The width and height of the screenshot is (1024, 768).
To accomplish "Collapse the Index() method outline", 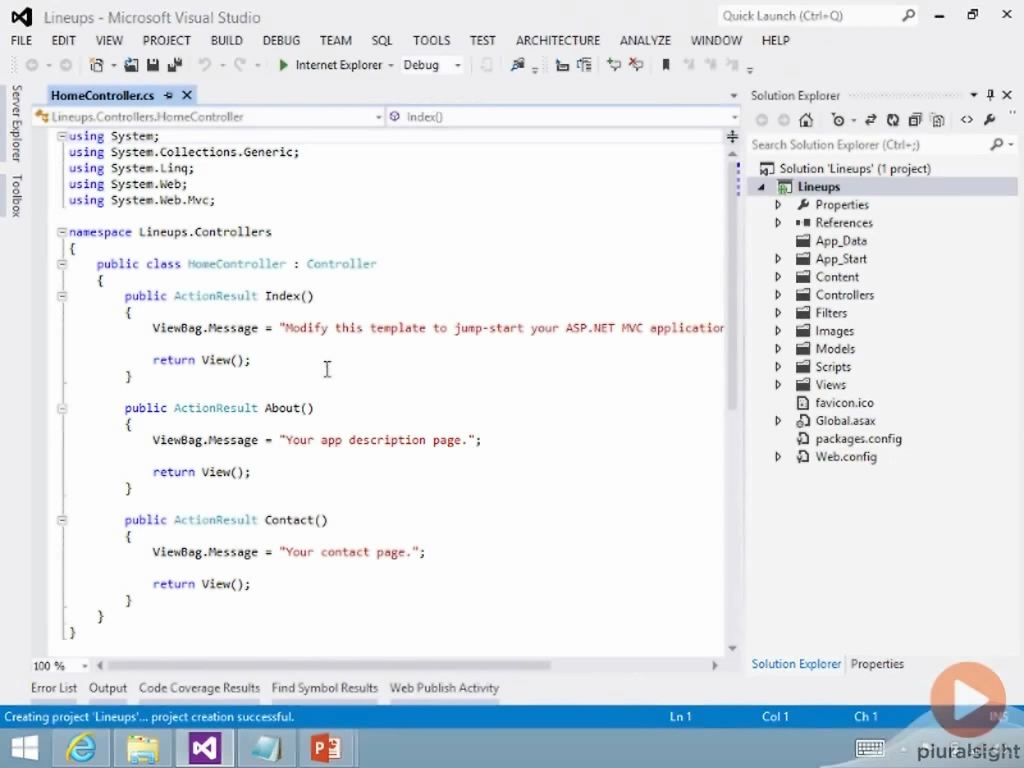I will click(61, 296).
